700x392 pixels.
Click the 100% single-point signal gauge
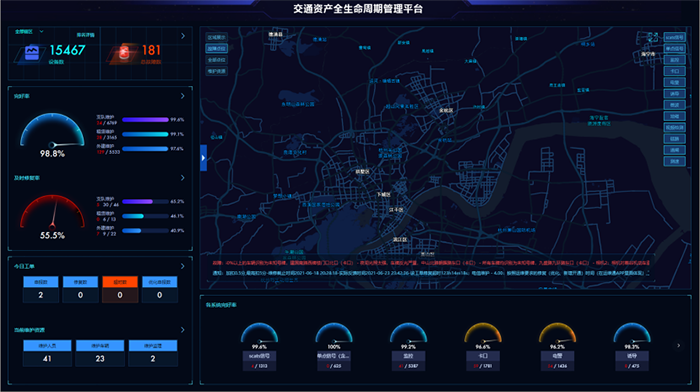click(334, 333)
